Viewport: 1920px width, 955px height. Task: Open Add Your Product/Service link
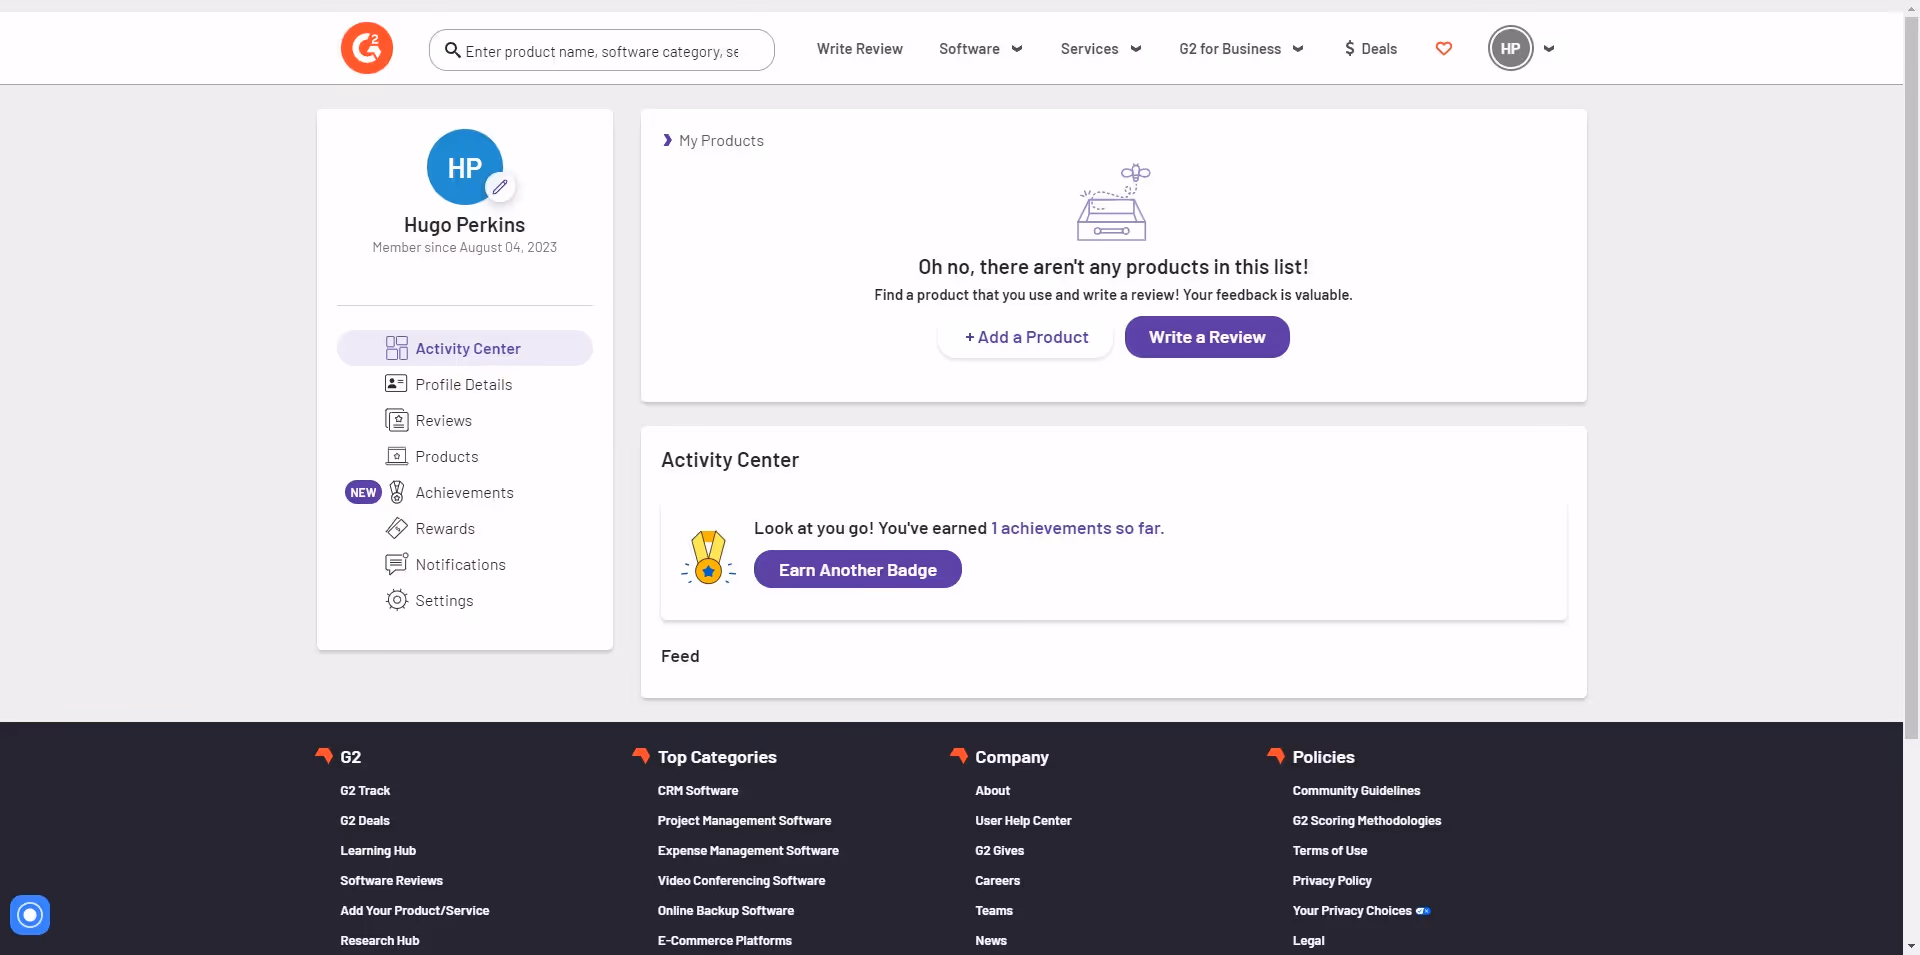[415, 910]
